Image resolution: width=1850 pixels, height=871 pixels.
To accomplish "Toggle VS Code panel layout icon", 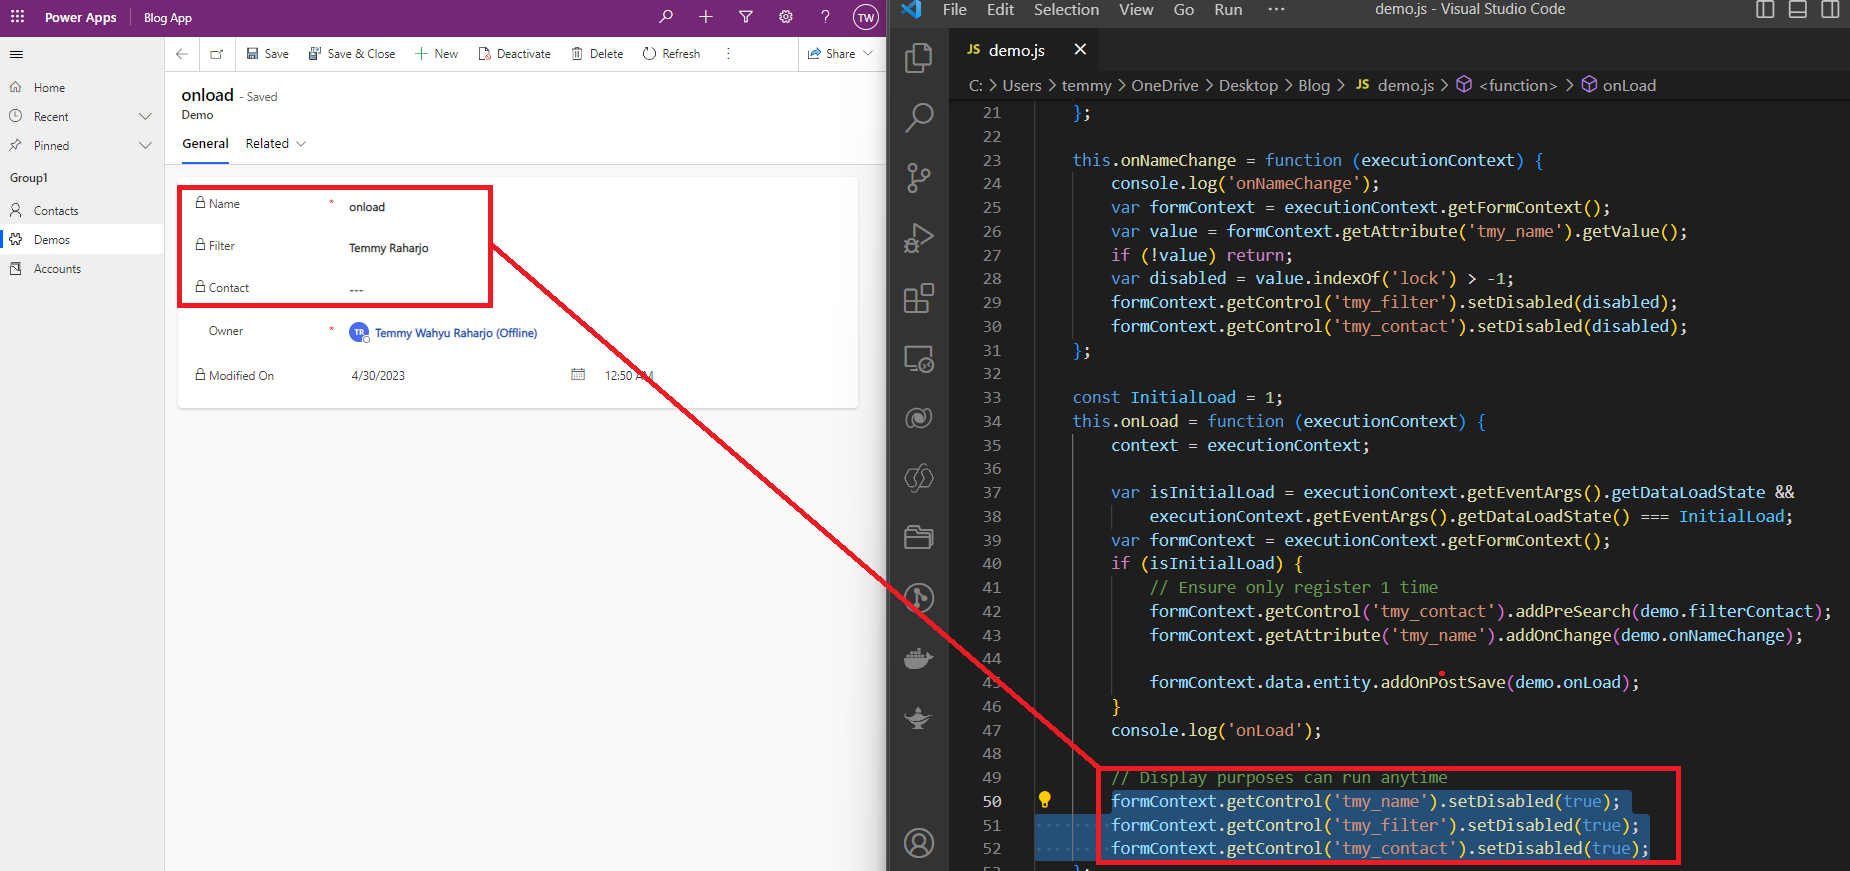I will (x=1797, y=10).
